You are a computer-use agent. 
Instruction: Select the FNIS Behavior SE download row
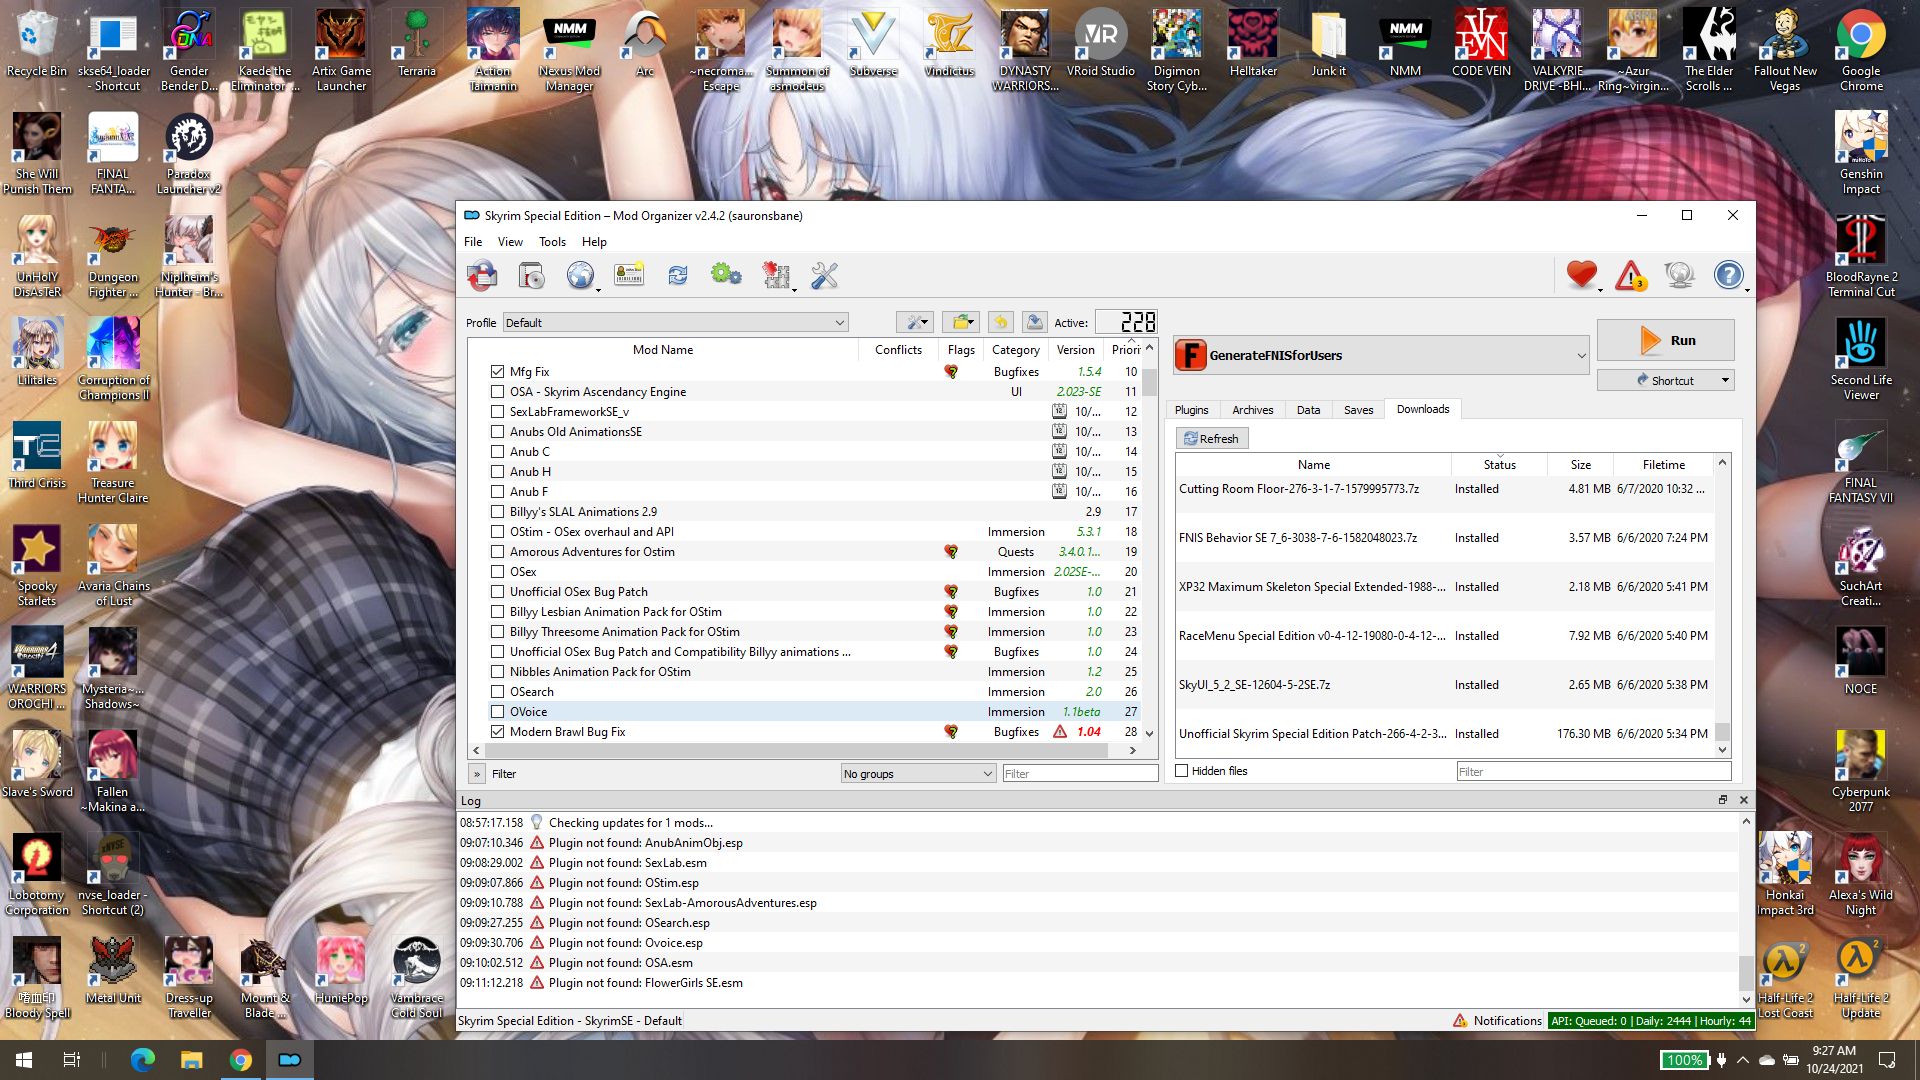pos(1445,538)
